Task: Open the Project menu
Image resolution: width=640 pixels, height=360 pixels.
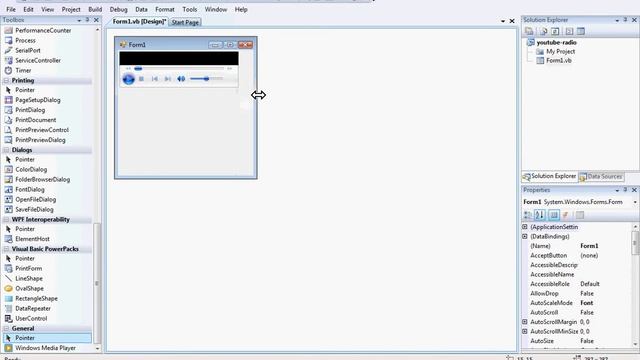Action: [x=71, y=9]
